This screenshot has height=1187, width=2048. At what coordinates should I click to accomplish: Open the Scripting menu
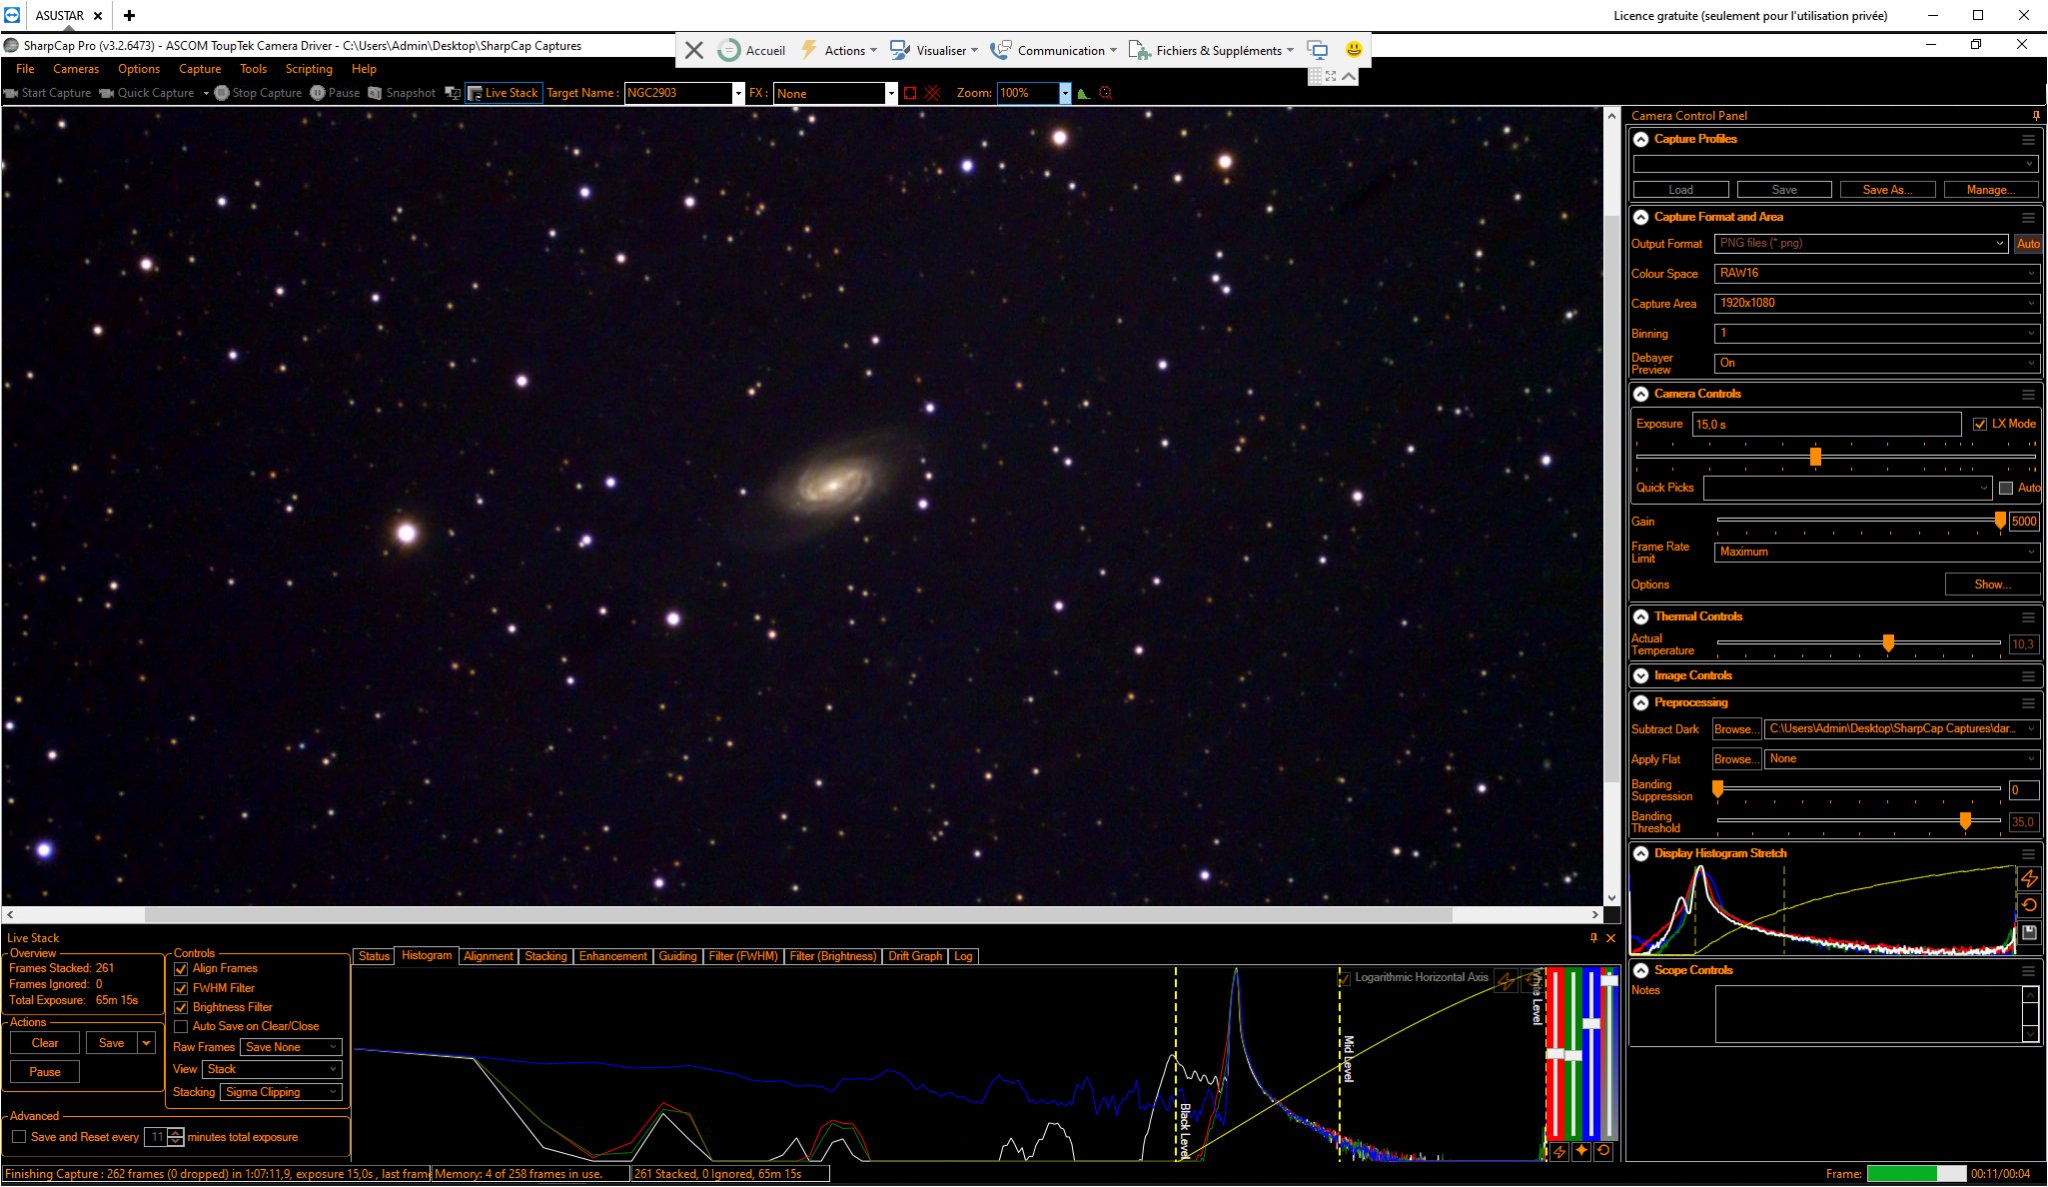308,69
